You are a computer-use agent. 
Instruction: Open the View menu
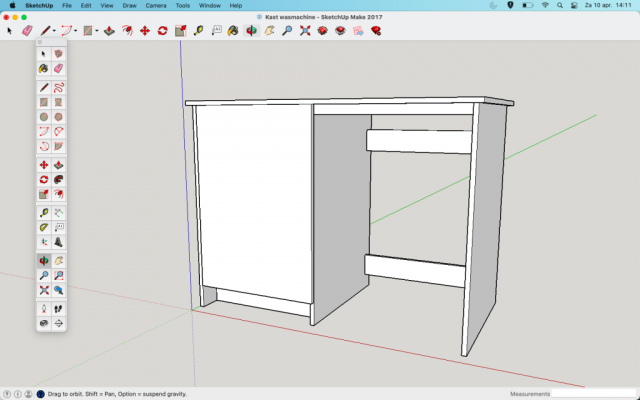(x=107, y=6)
